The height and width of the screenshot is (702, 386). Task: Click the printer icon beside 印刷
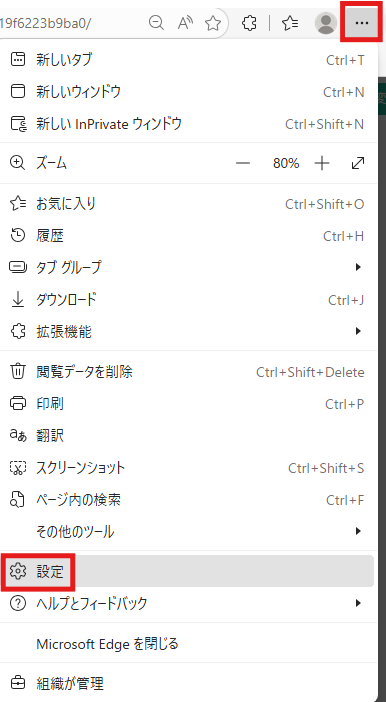tap(18, 403)
